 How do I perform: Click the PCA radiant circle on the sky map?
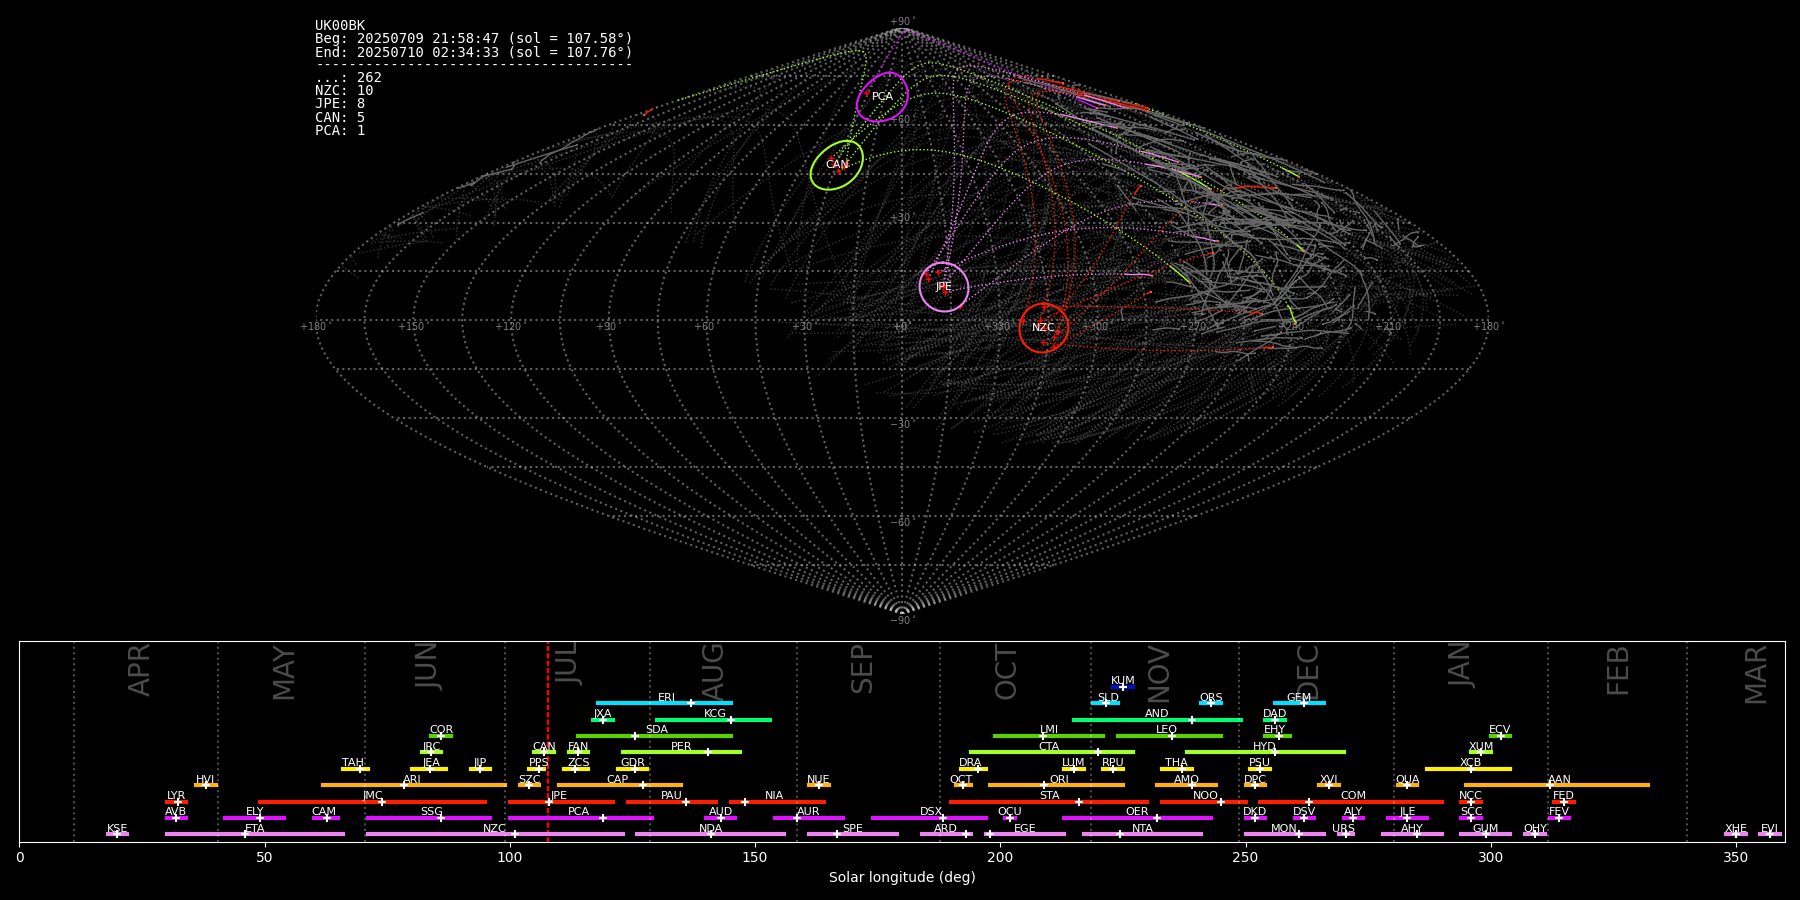pyautogui.click(x=882, y=97)
